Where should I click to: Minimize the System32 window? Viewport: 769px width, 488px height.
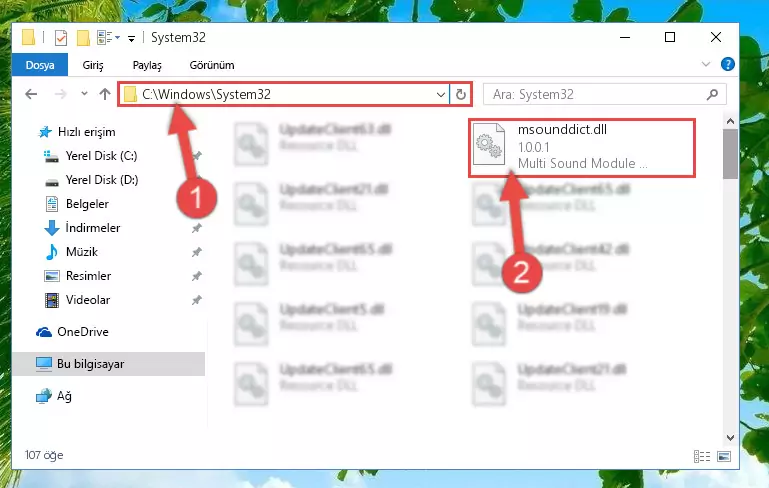(625, 37)
